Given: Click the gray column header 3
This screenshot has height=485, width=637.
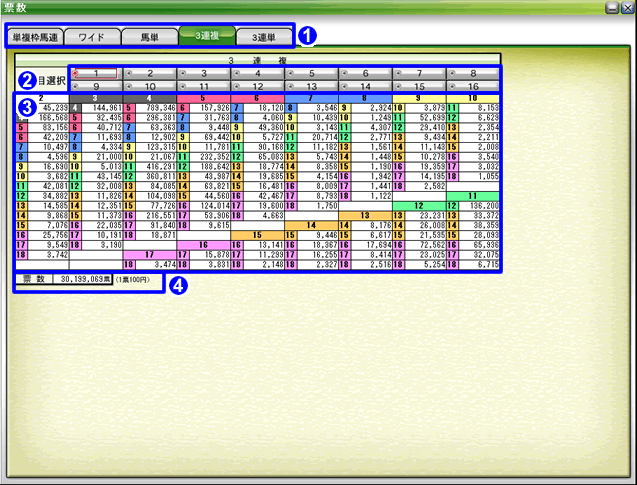Looking at the screenshot, I should [x=96, y=98].
